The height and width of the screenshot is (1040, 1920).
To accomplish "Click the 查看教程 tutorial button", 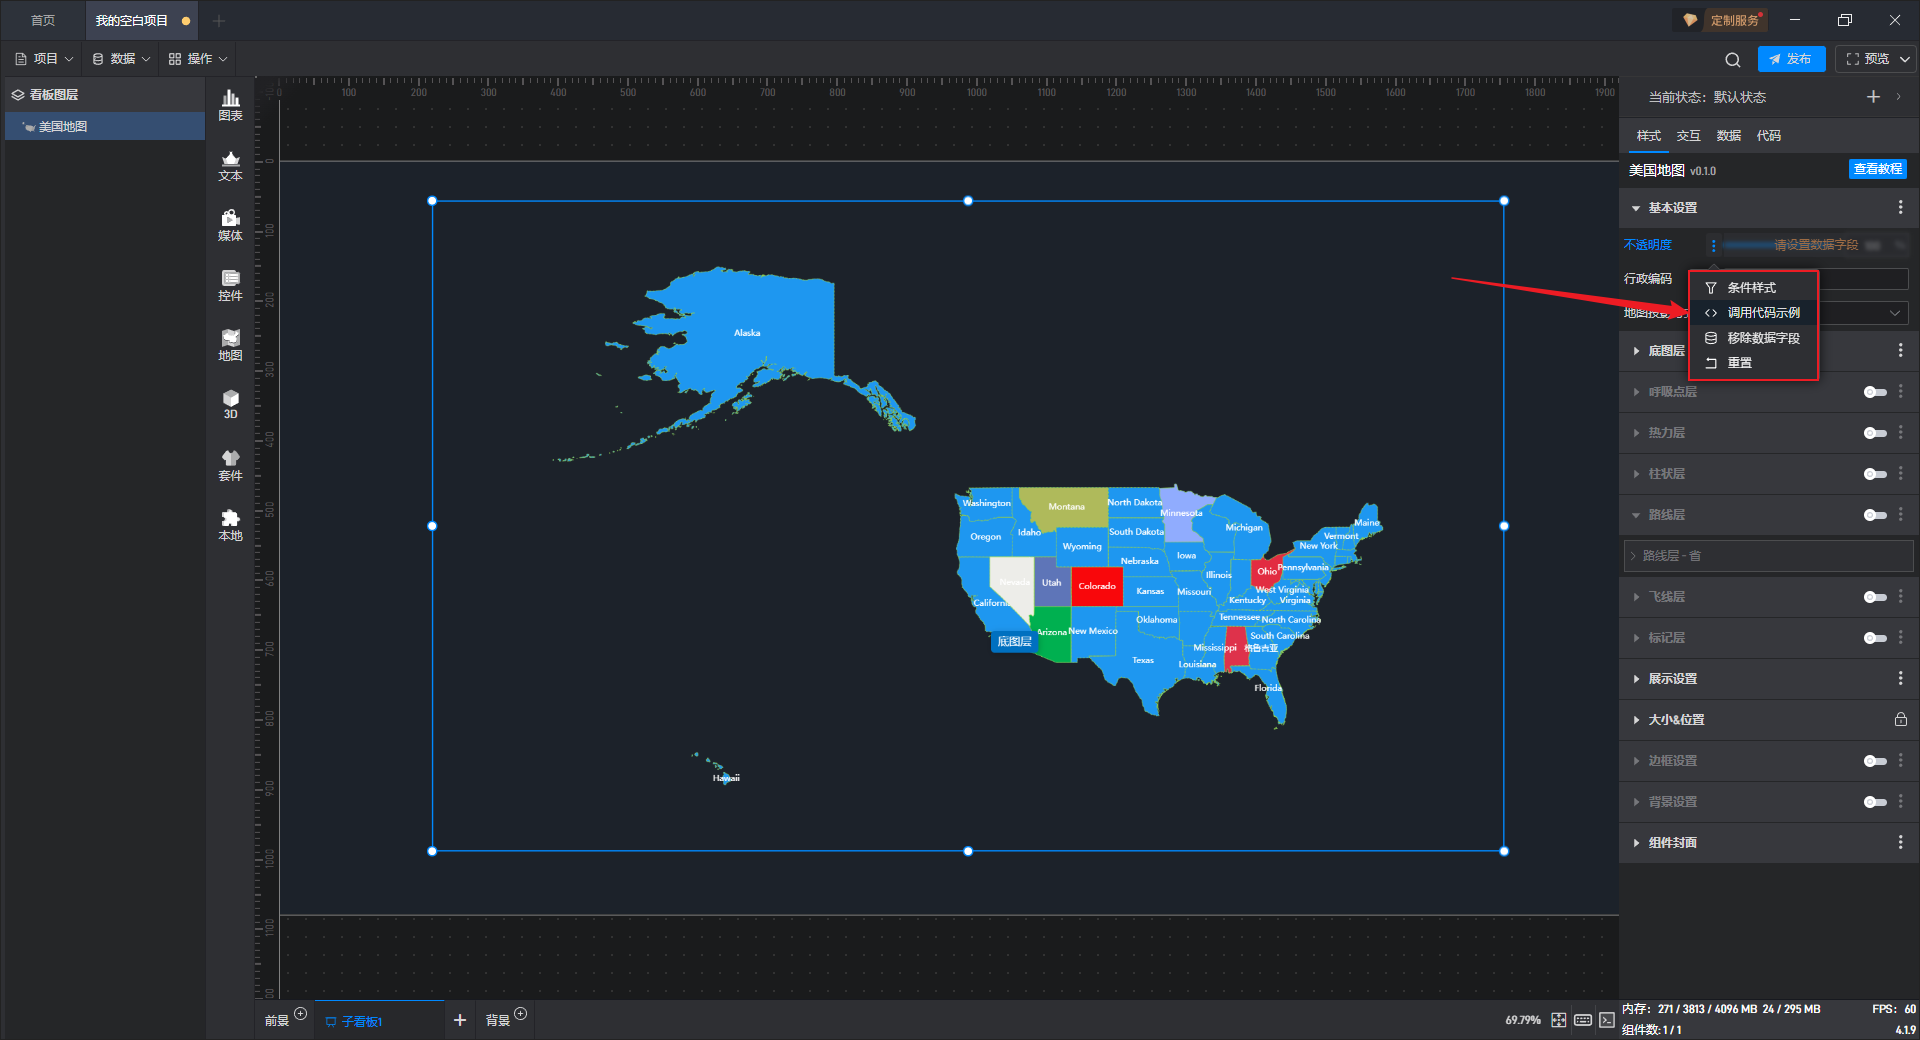I will tap(1877, 170).
